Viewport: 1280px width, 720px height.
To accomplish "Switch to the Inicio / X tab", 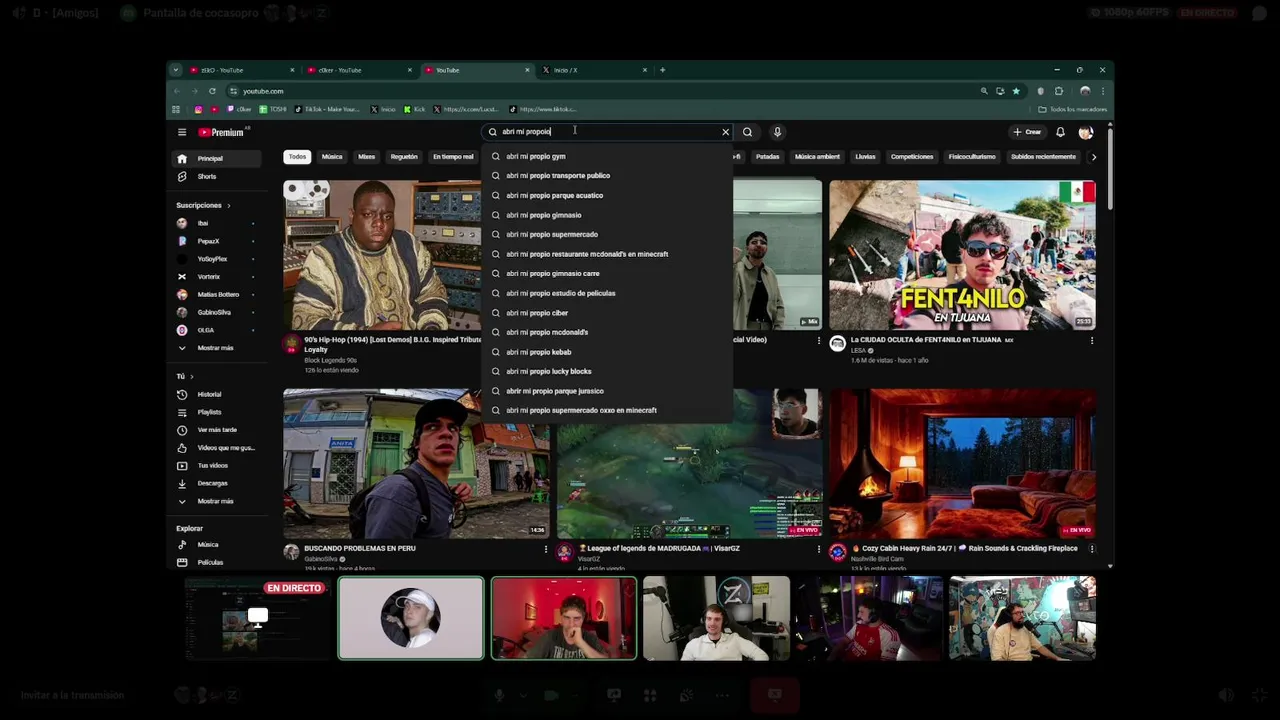I will click(594, 70).
